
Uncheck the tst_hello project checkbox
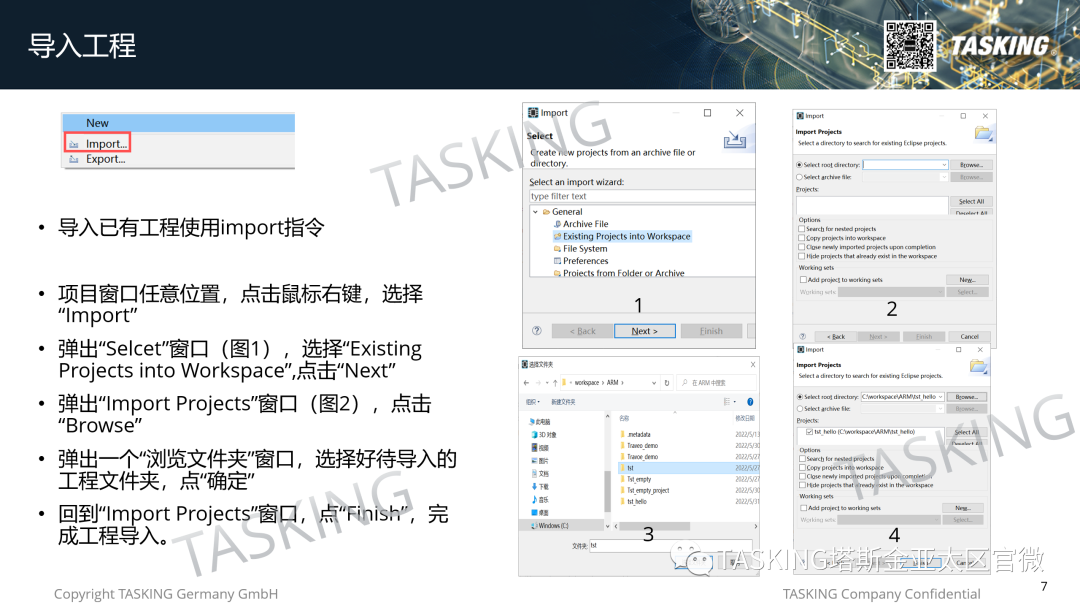pos(809,432)
